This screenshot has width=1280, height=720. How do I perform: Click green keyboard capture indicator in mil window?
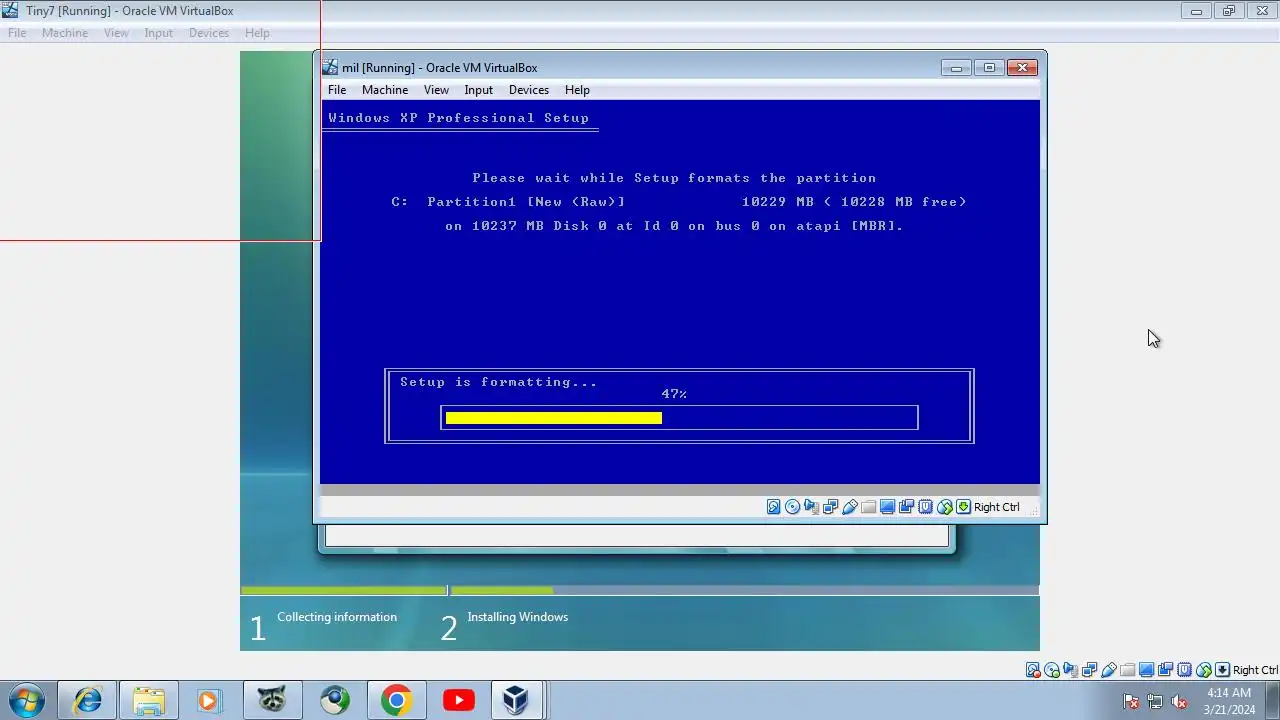click(x=963, y=507)
